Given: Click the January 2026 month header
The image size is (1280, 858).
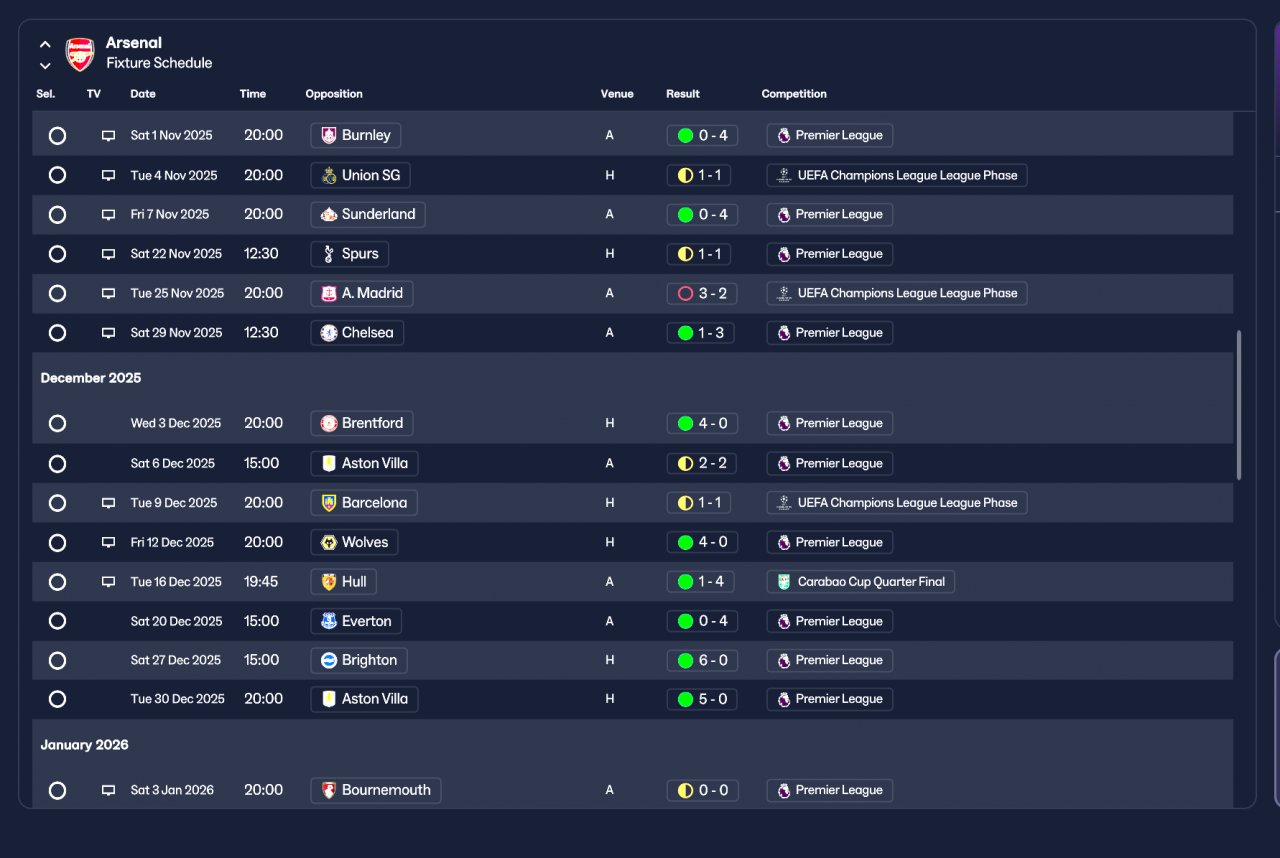Looking at the screenshot, I should tap(85, 745).
